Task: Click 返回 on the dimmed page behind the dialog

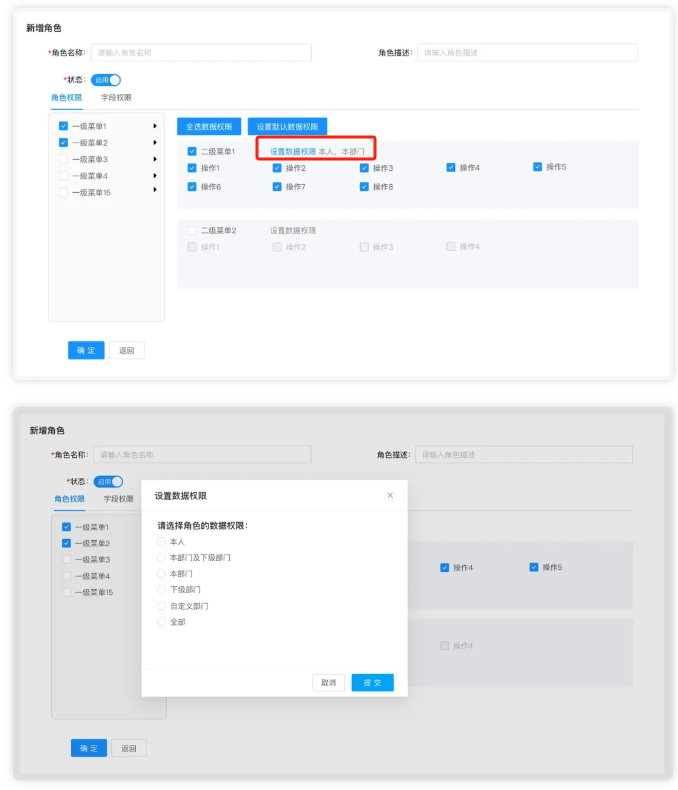Action: pos(128,748)
